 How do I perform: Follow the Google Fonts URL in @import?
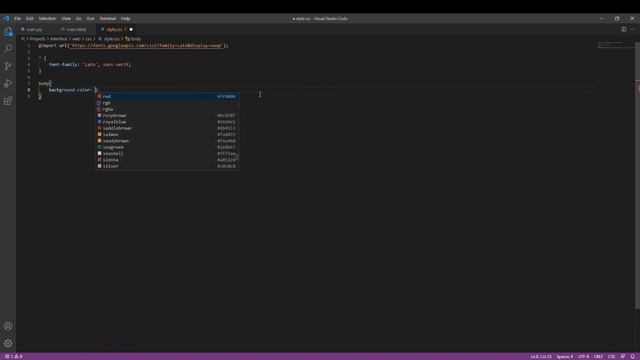click(147, 46)
